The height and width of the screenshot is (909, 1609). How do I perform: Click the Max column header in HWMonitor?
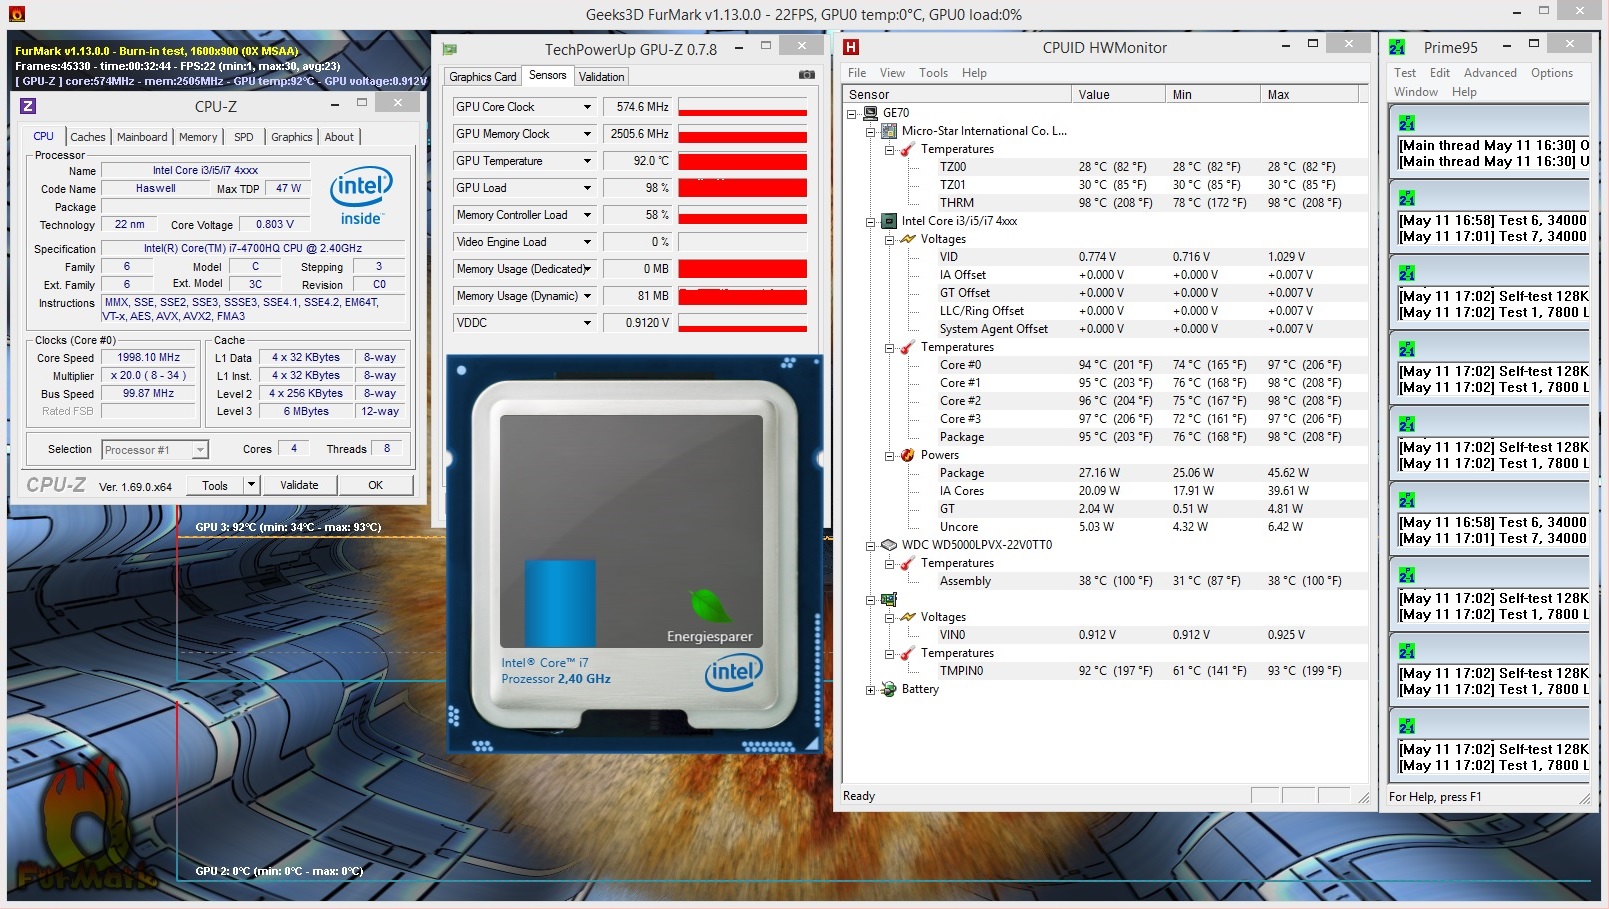[x=1309, y=95]
